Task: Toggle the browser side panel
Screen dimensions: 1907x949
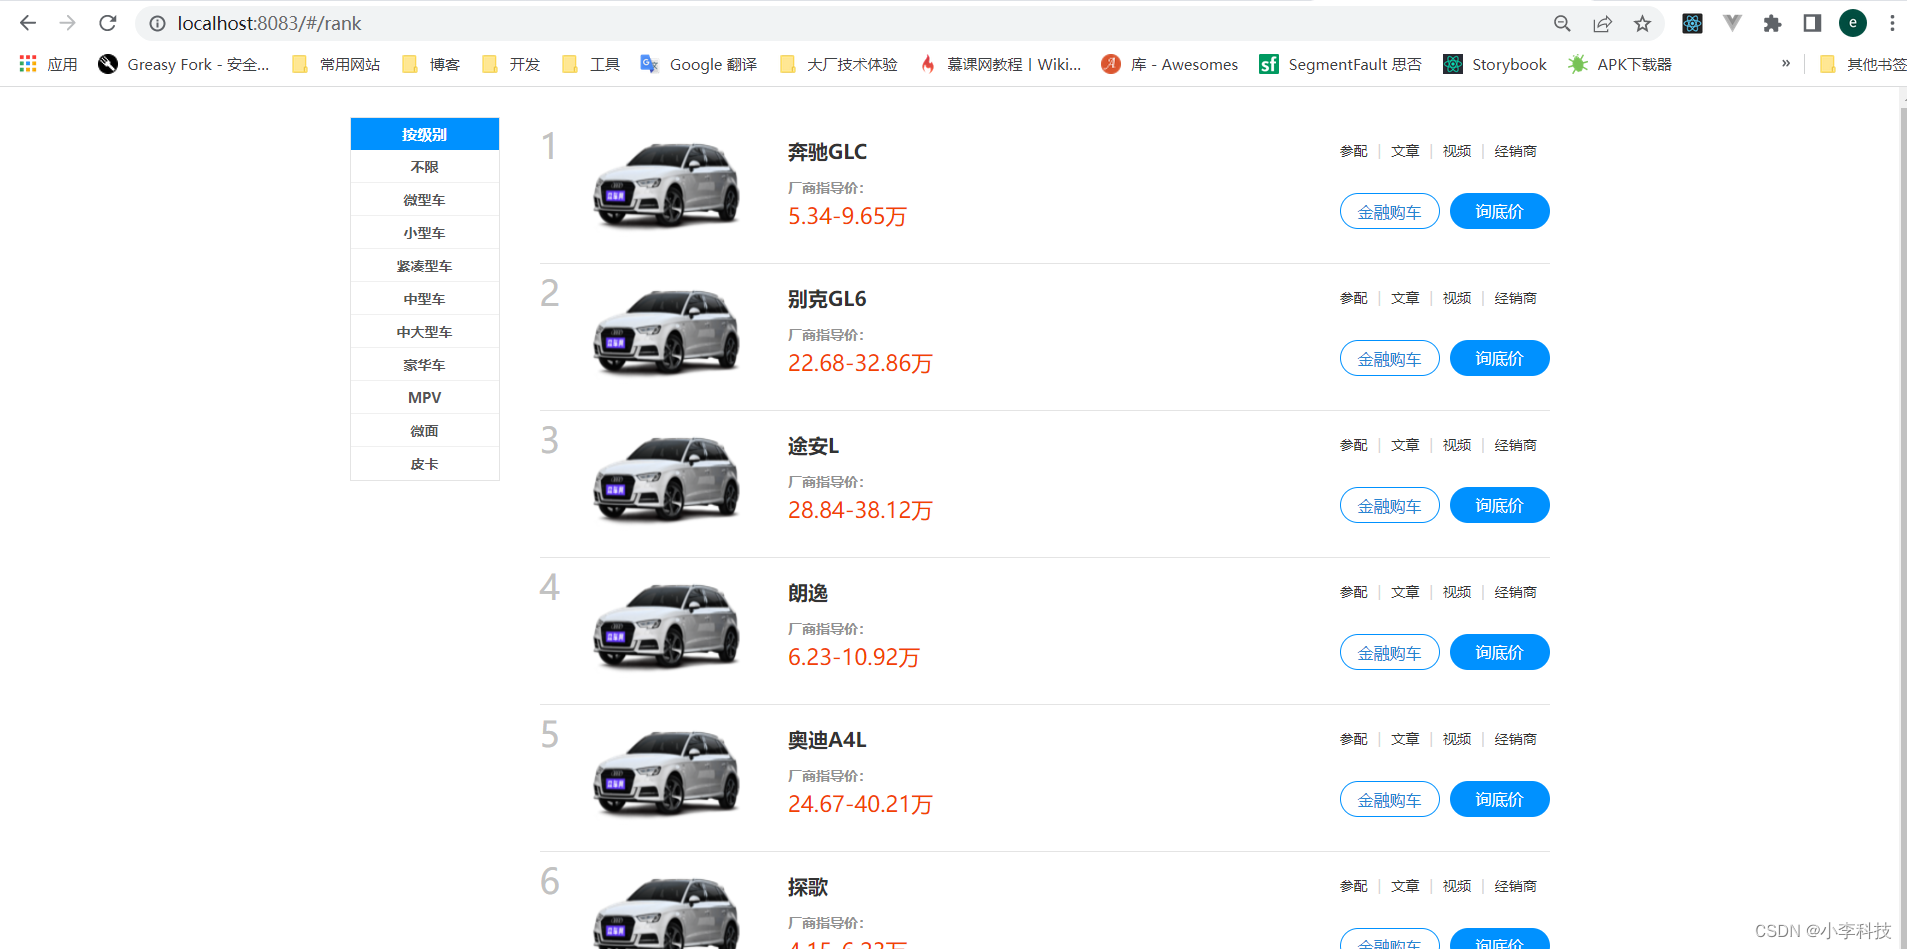Action: (x=1812, y=23)
